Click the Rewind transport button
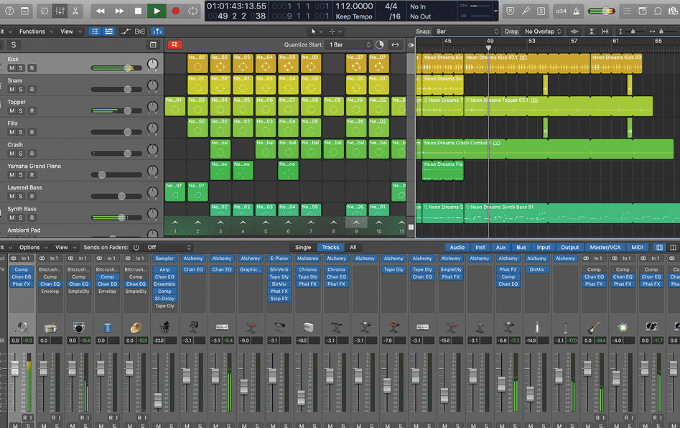The image size is (680, 428). coord(99,10)
